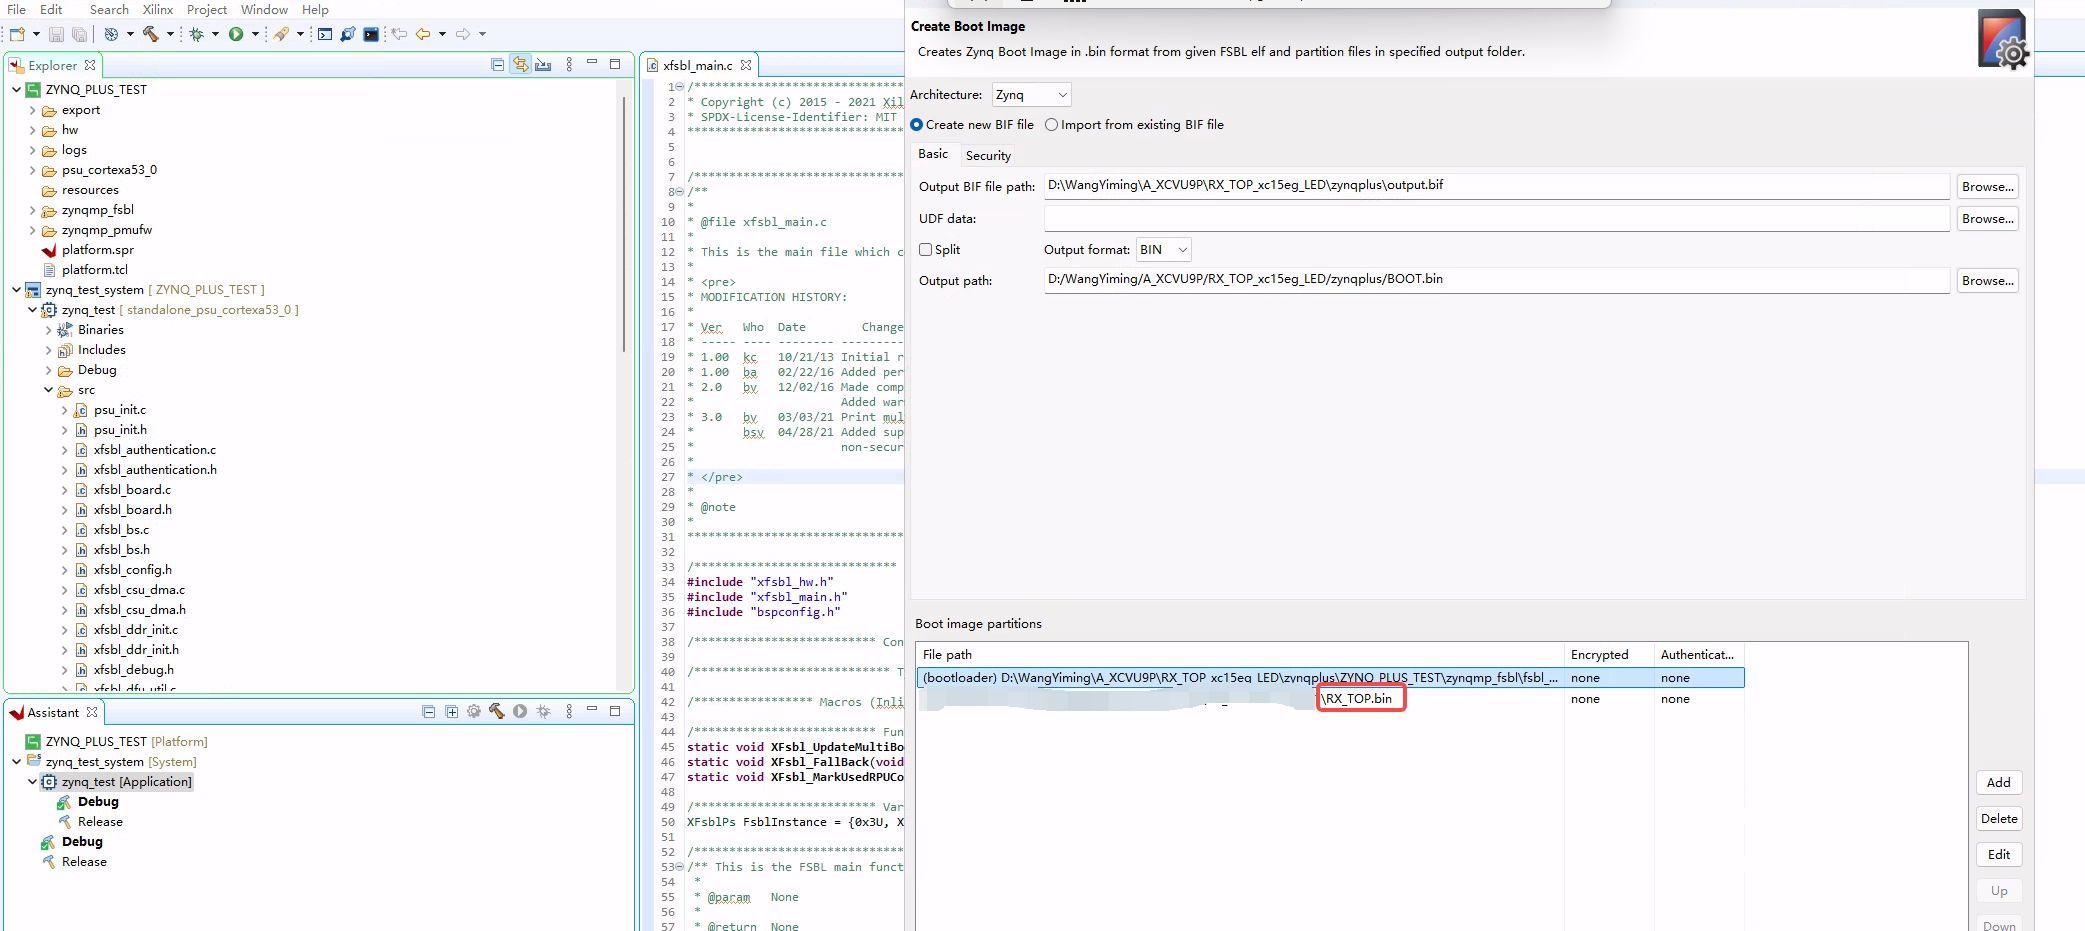Click the Output BIF file path field
The width and height of the screenshot is (2085, 931).
(x=1497, y=186)
